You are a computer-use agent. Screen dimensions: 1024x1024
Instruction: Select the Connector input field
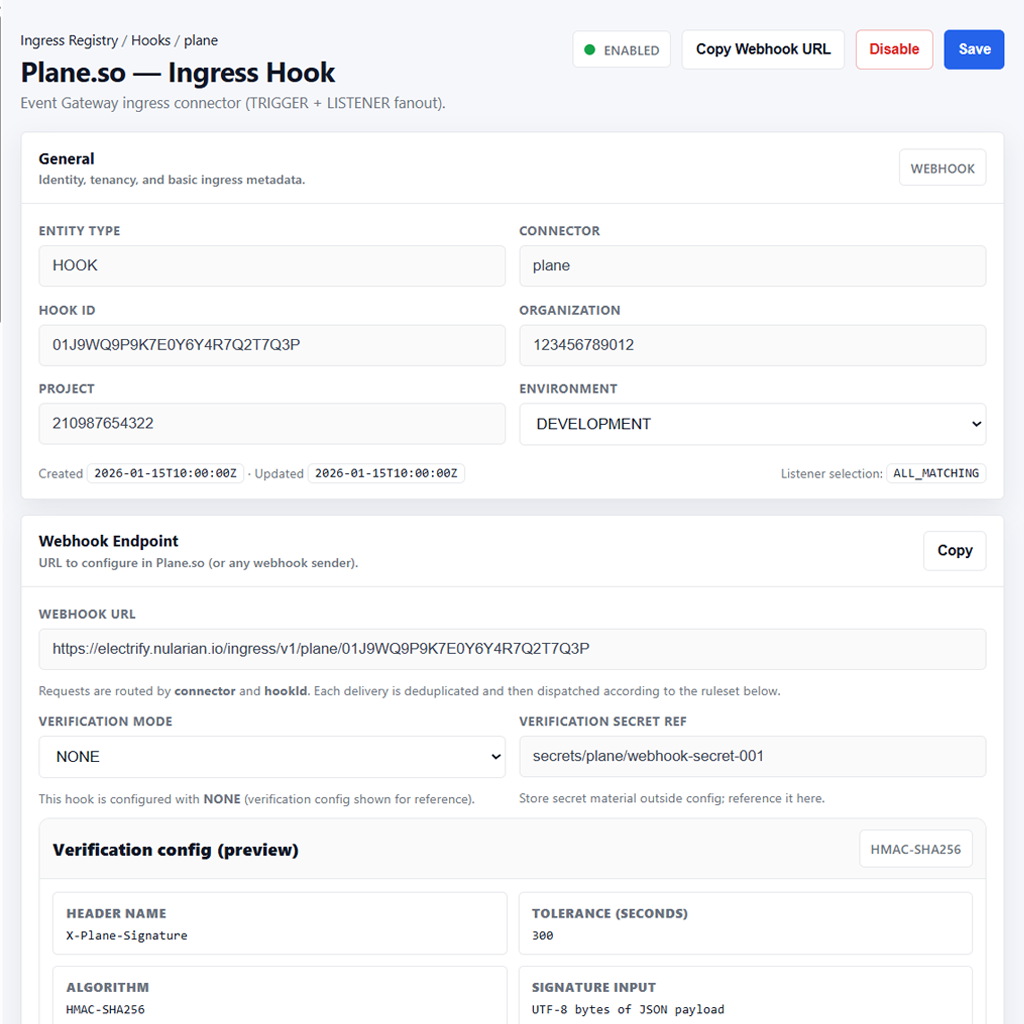[752, 266]
